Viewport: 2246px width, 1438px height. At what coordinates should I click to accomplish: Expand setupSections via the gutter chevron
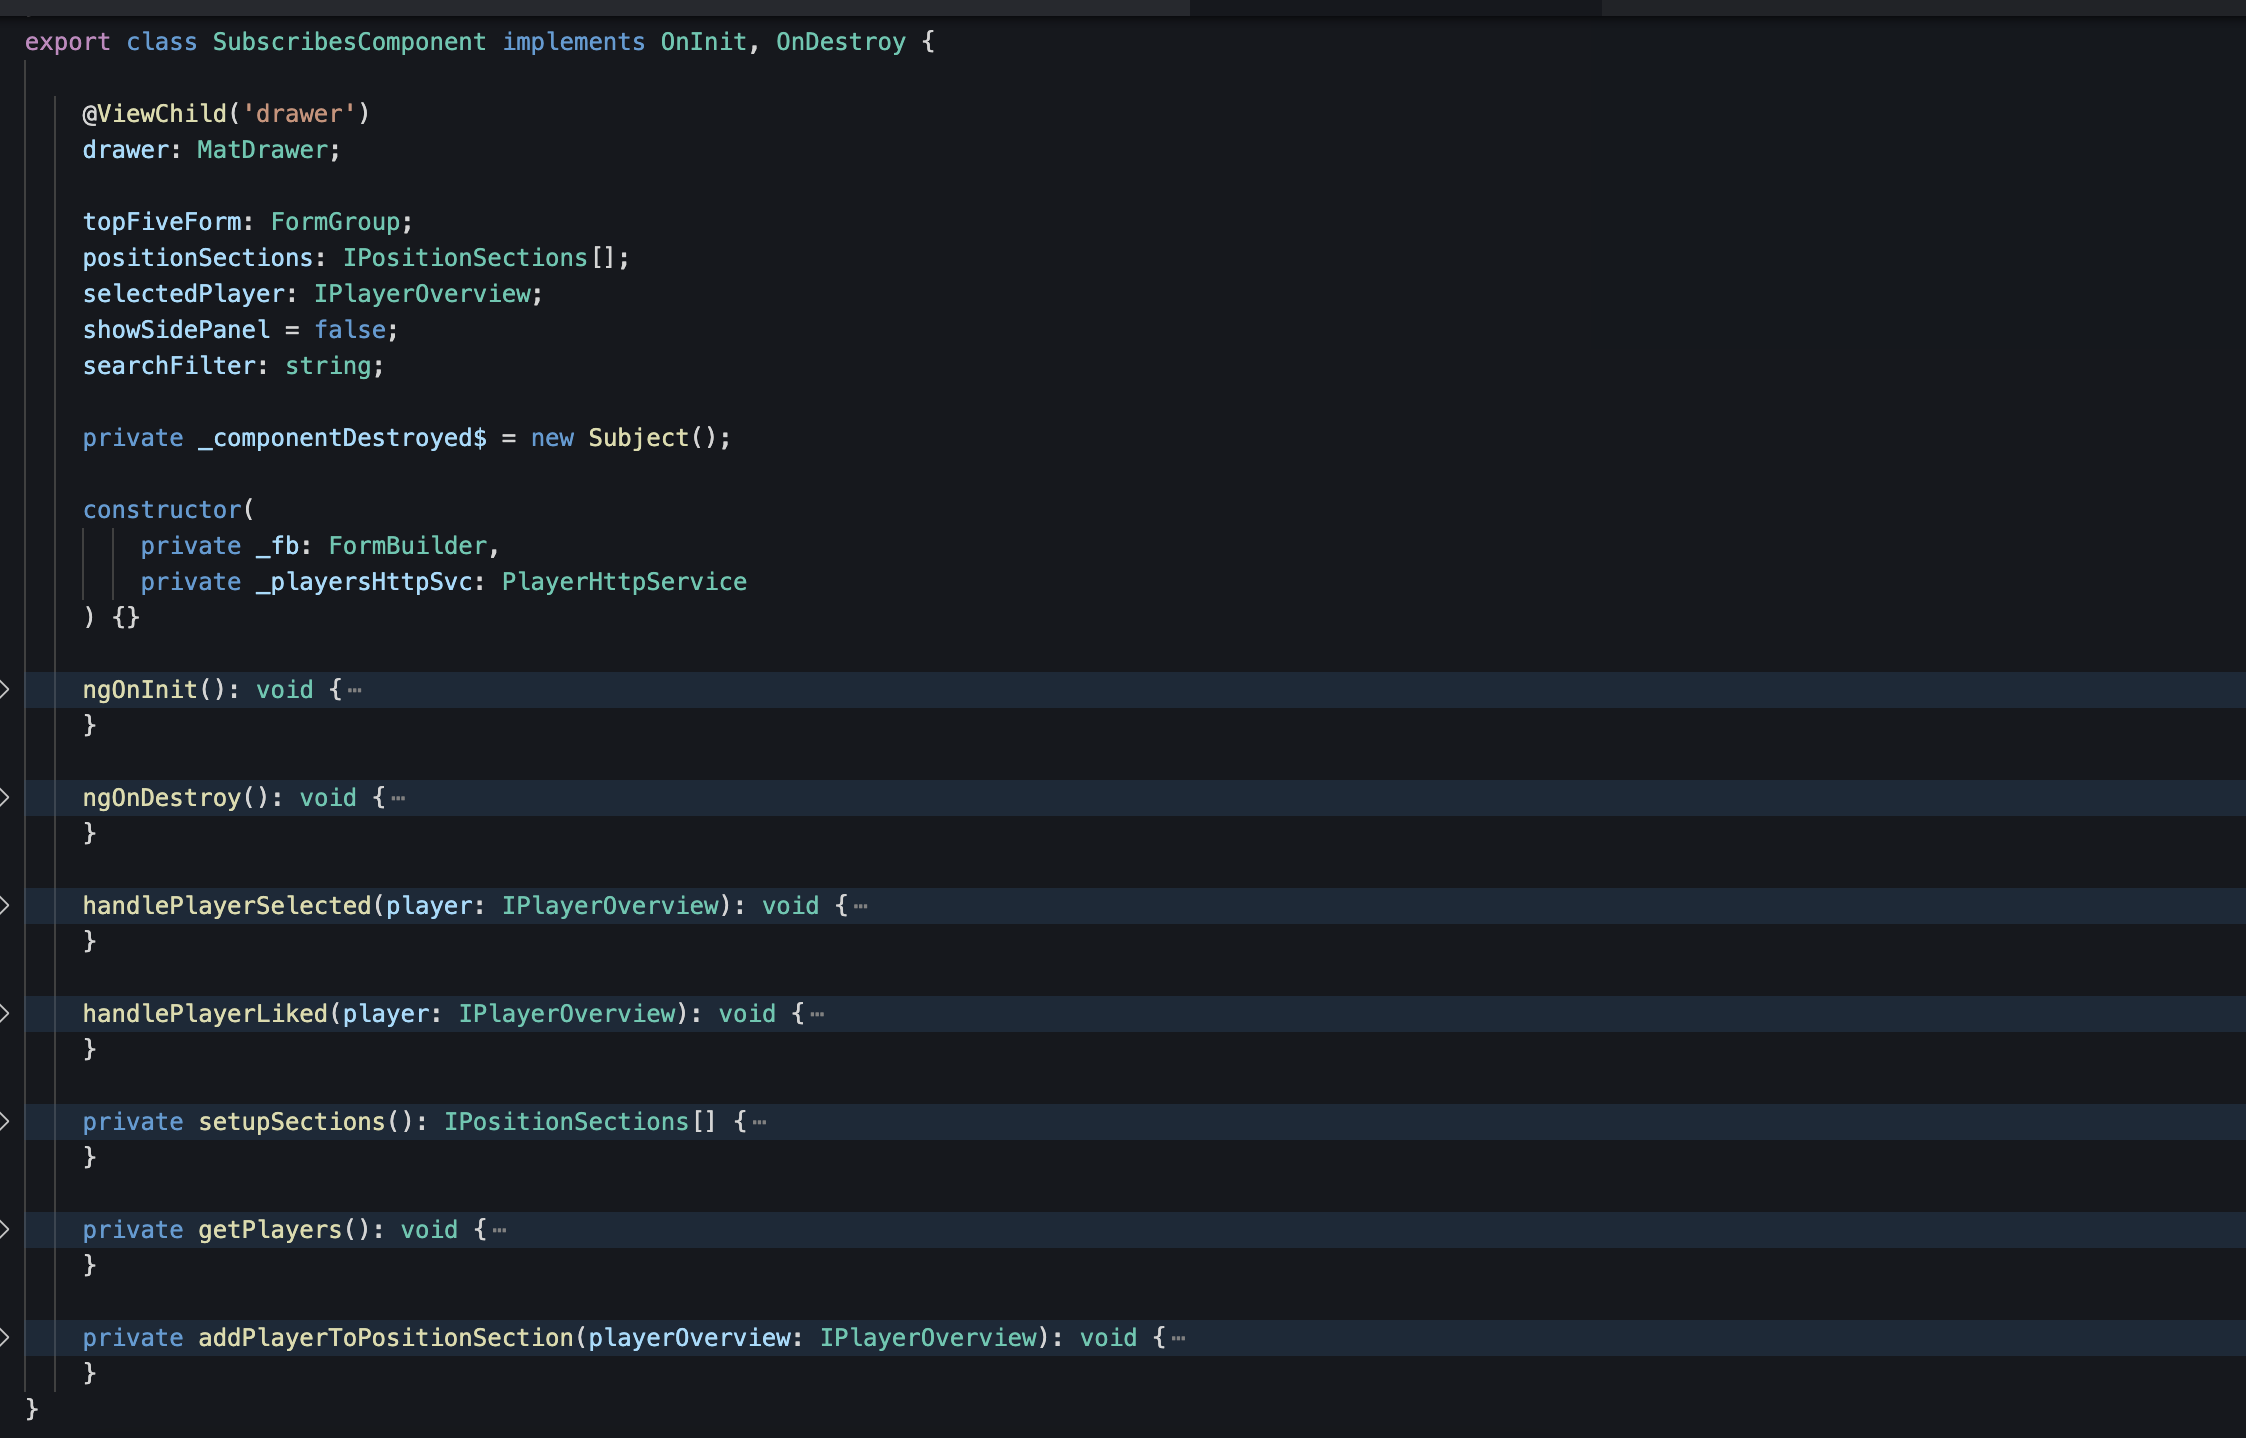click(5, 1121)
